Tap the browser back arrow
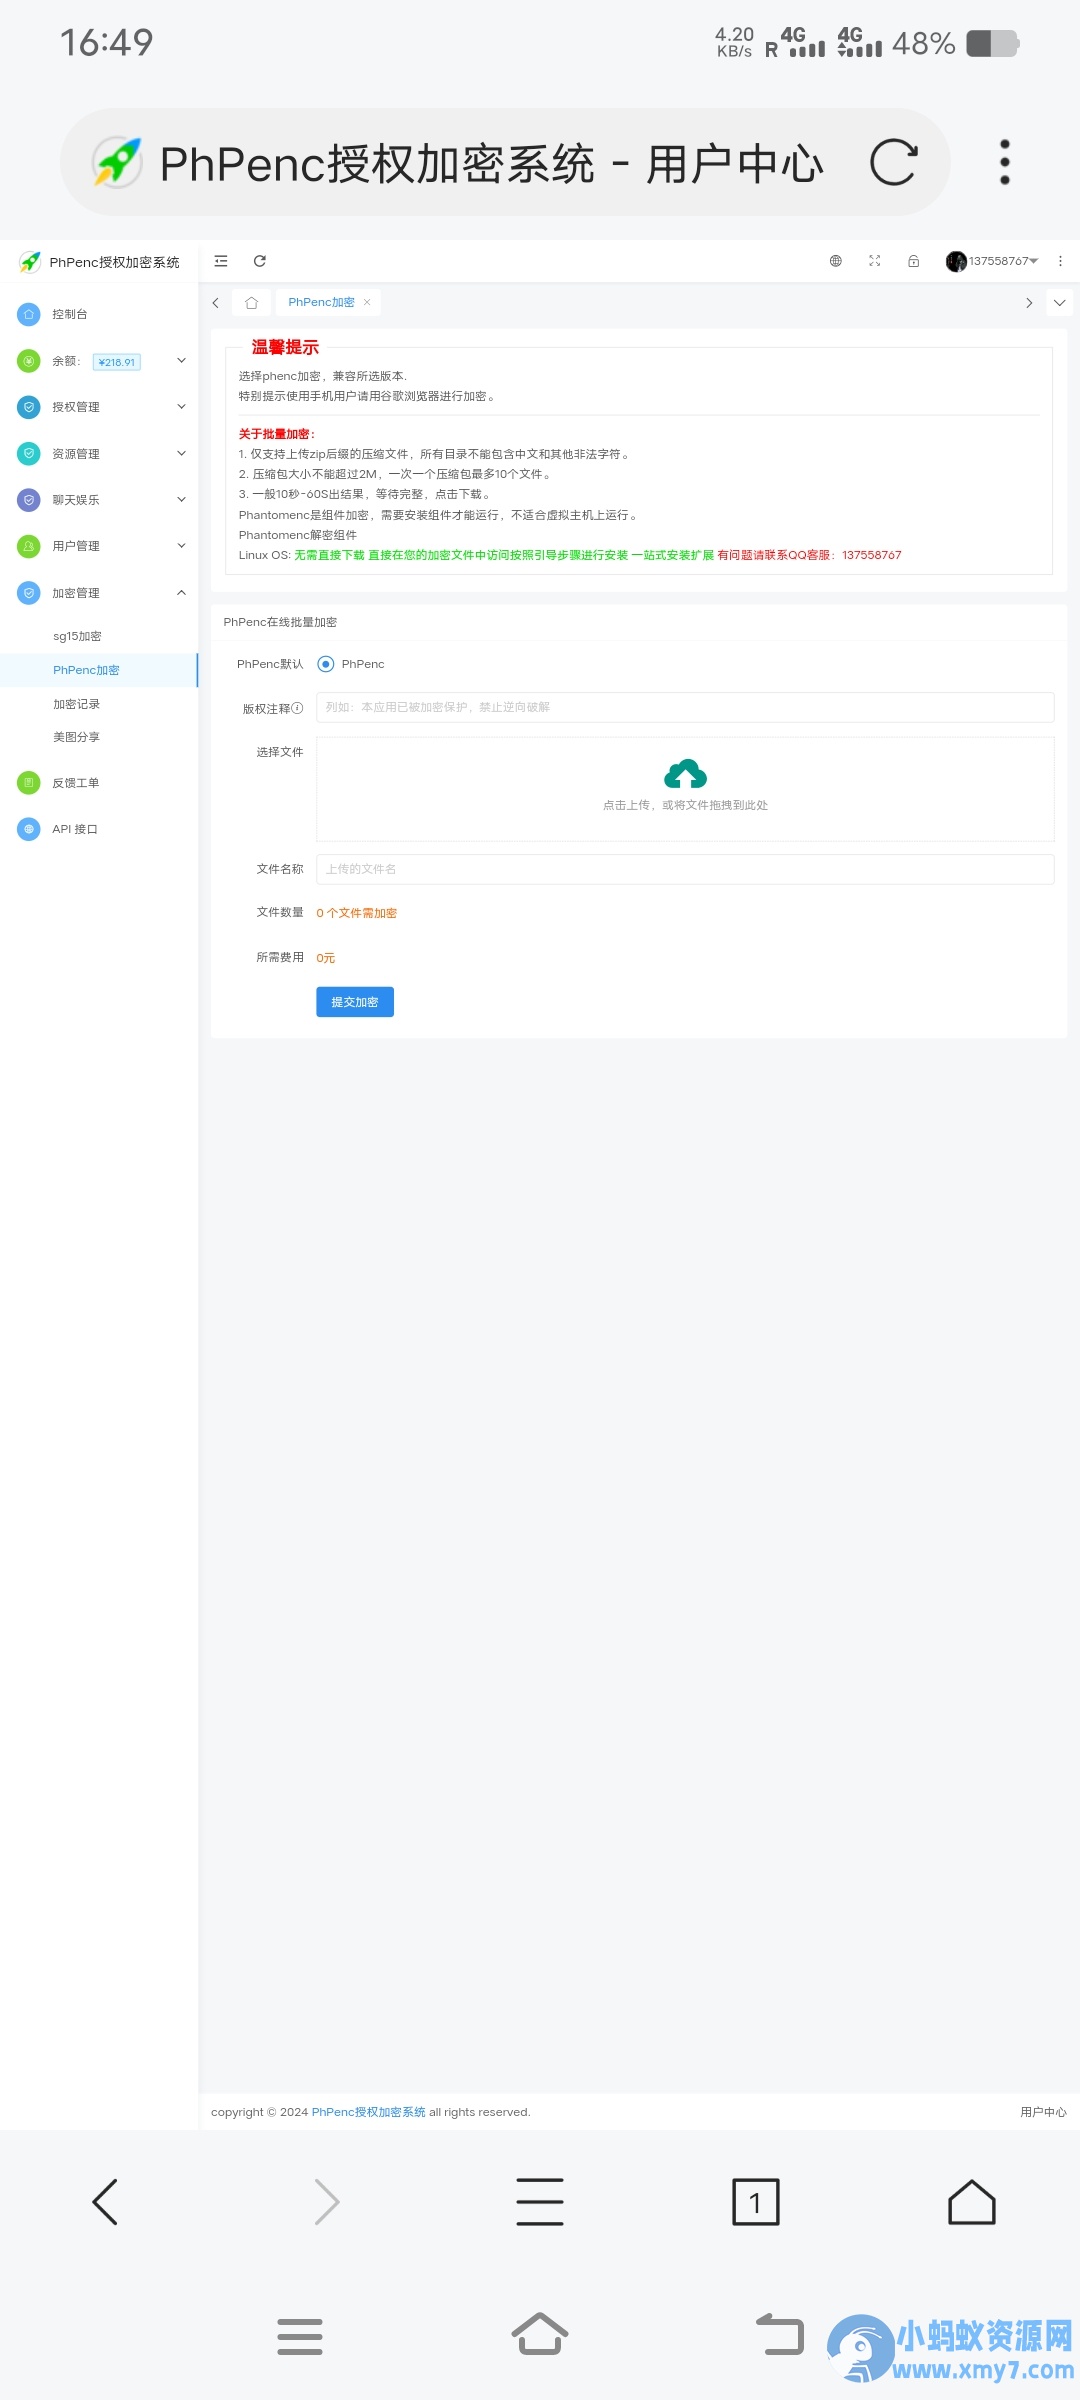This screenshot has height=2400, width=1080. [105, 2202]
